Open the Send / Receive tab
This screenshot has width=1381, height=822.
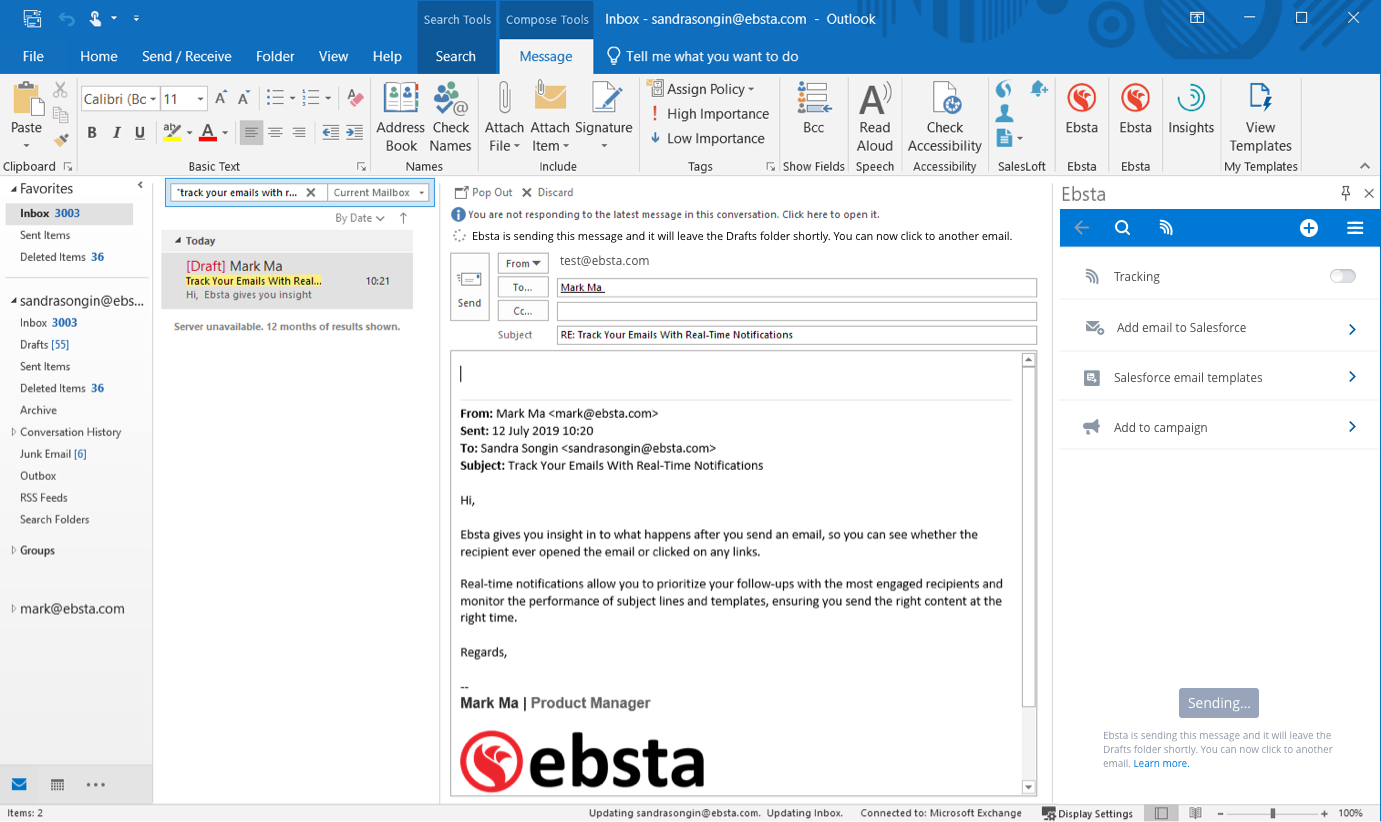(x=186, y=57)
